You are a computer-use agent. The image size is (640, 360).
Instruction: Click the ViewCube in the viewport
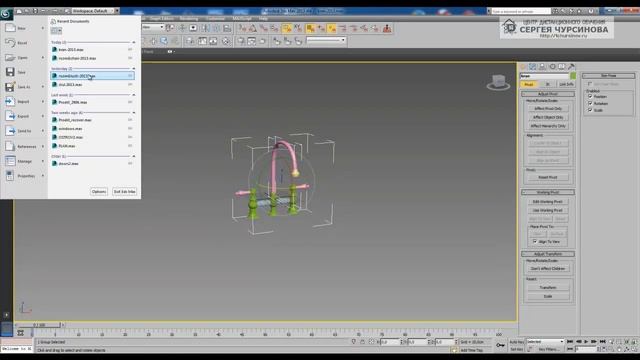(498, 82)
